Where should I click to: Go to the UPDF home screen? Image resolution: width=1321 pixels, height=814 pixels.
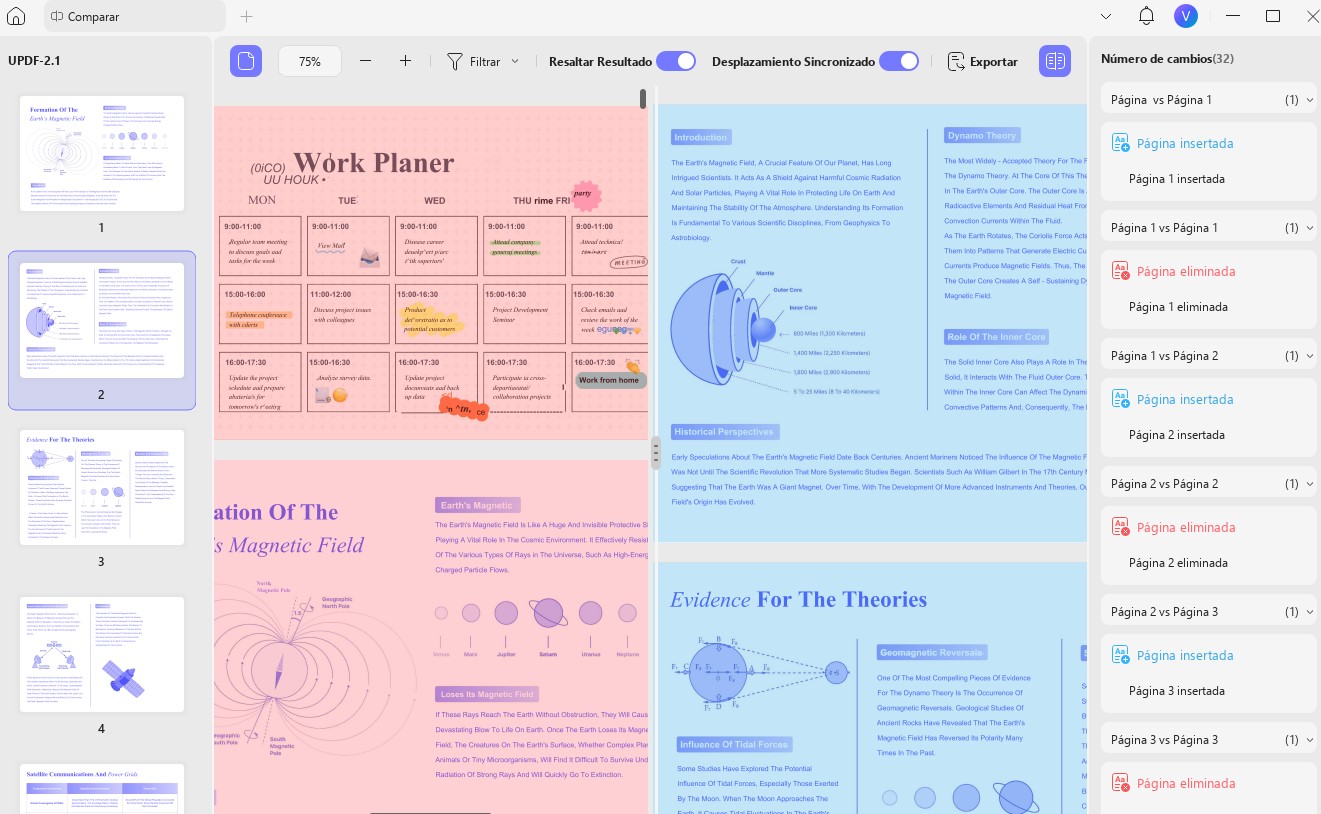click(16, 16)
